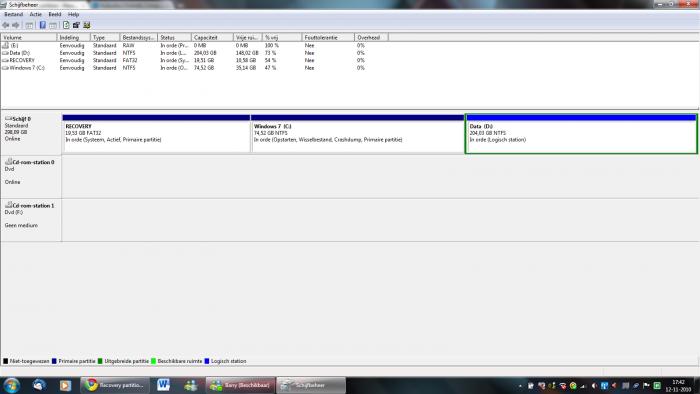Image resolution: width=700 pixels, height=394 pixels.
Task: Select the RECOVERY partition block
Action: pos(156,134)
